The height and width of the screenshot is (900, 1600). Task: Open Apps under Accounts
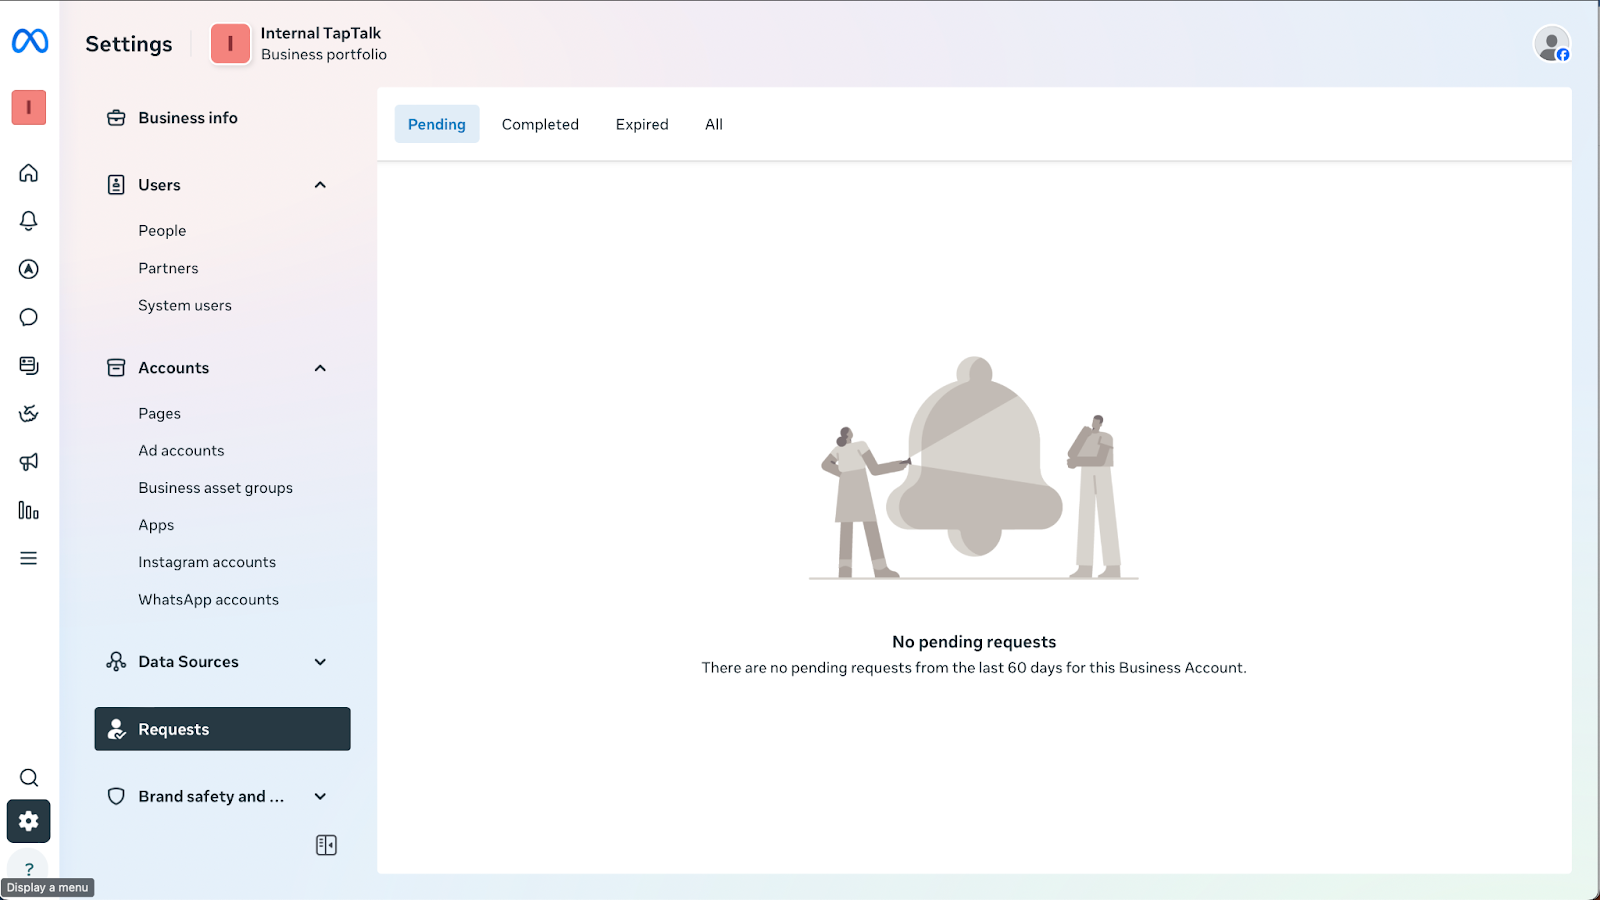(x=156, y=525)
